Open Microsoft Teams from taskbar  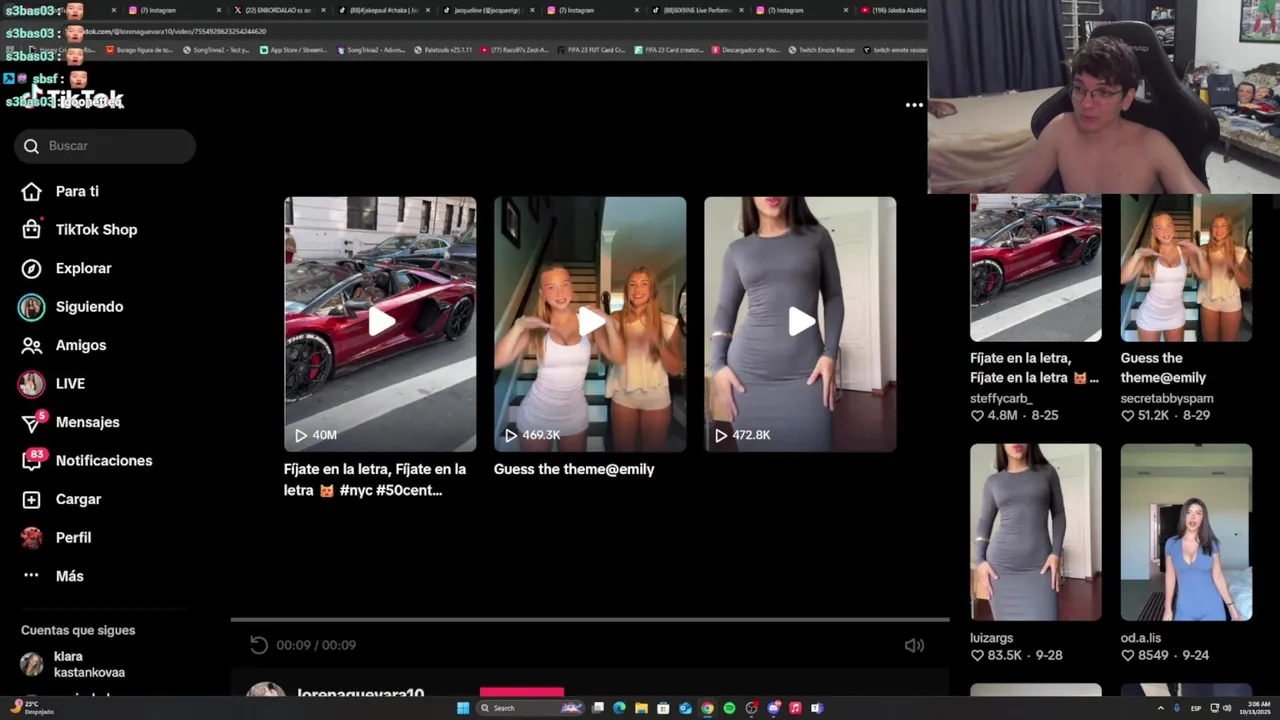pyautogui.click(x=817, y=708)
